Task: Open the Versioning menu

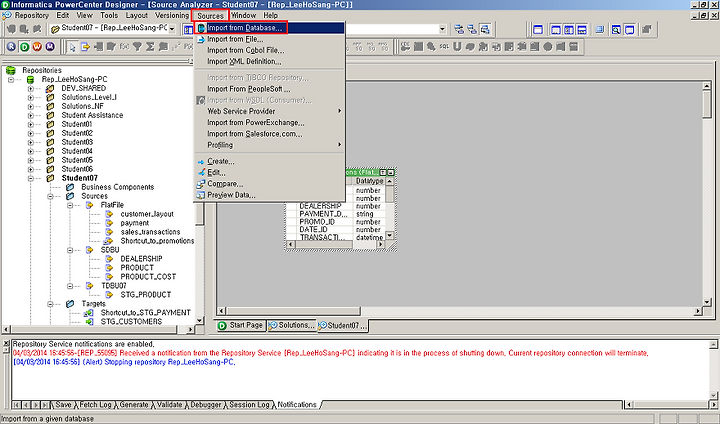Action: (172, 16)
